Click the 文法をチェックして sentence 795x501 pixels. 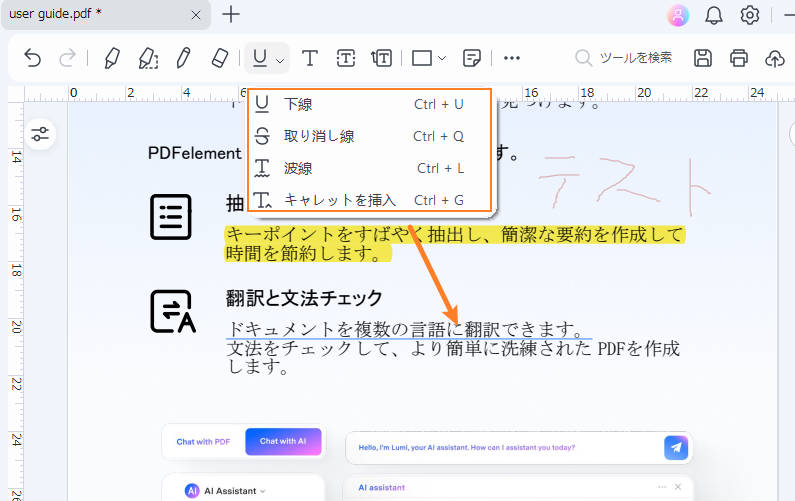(452, 357)
